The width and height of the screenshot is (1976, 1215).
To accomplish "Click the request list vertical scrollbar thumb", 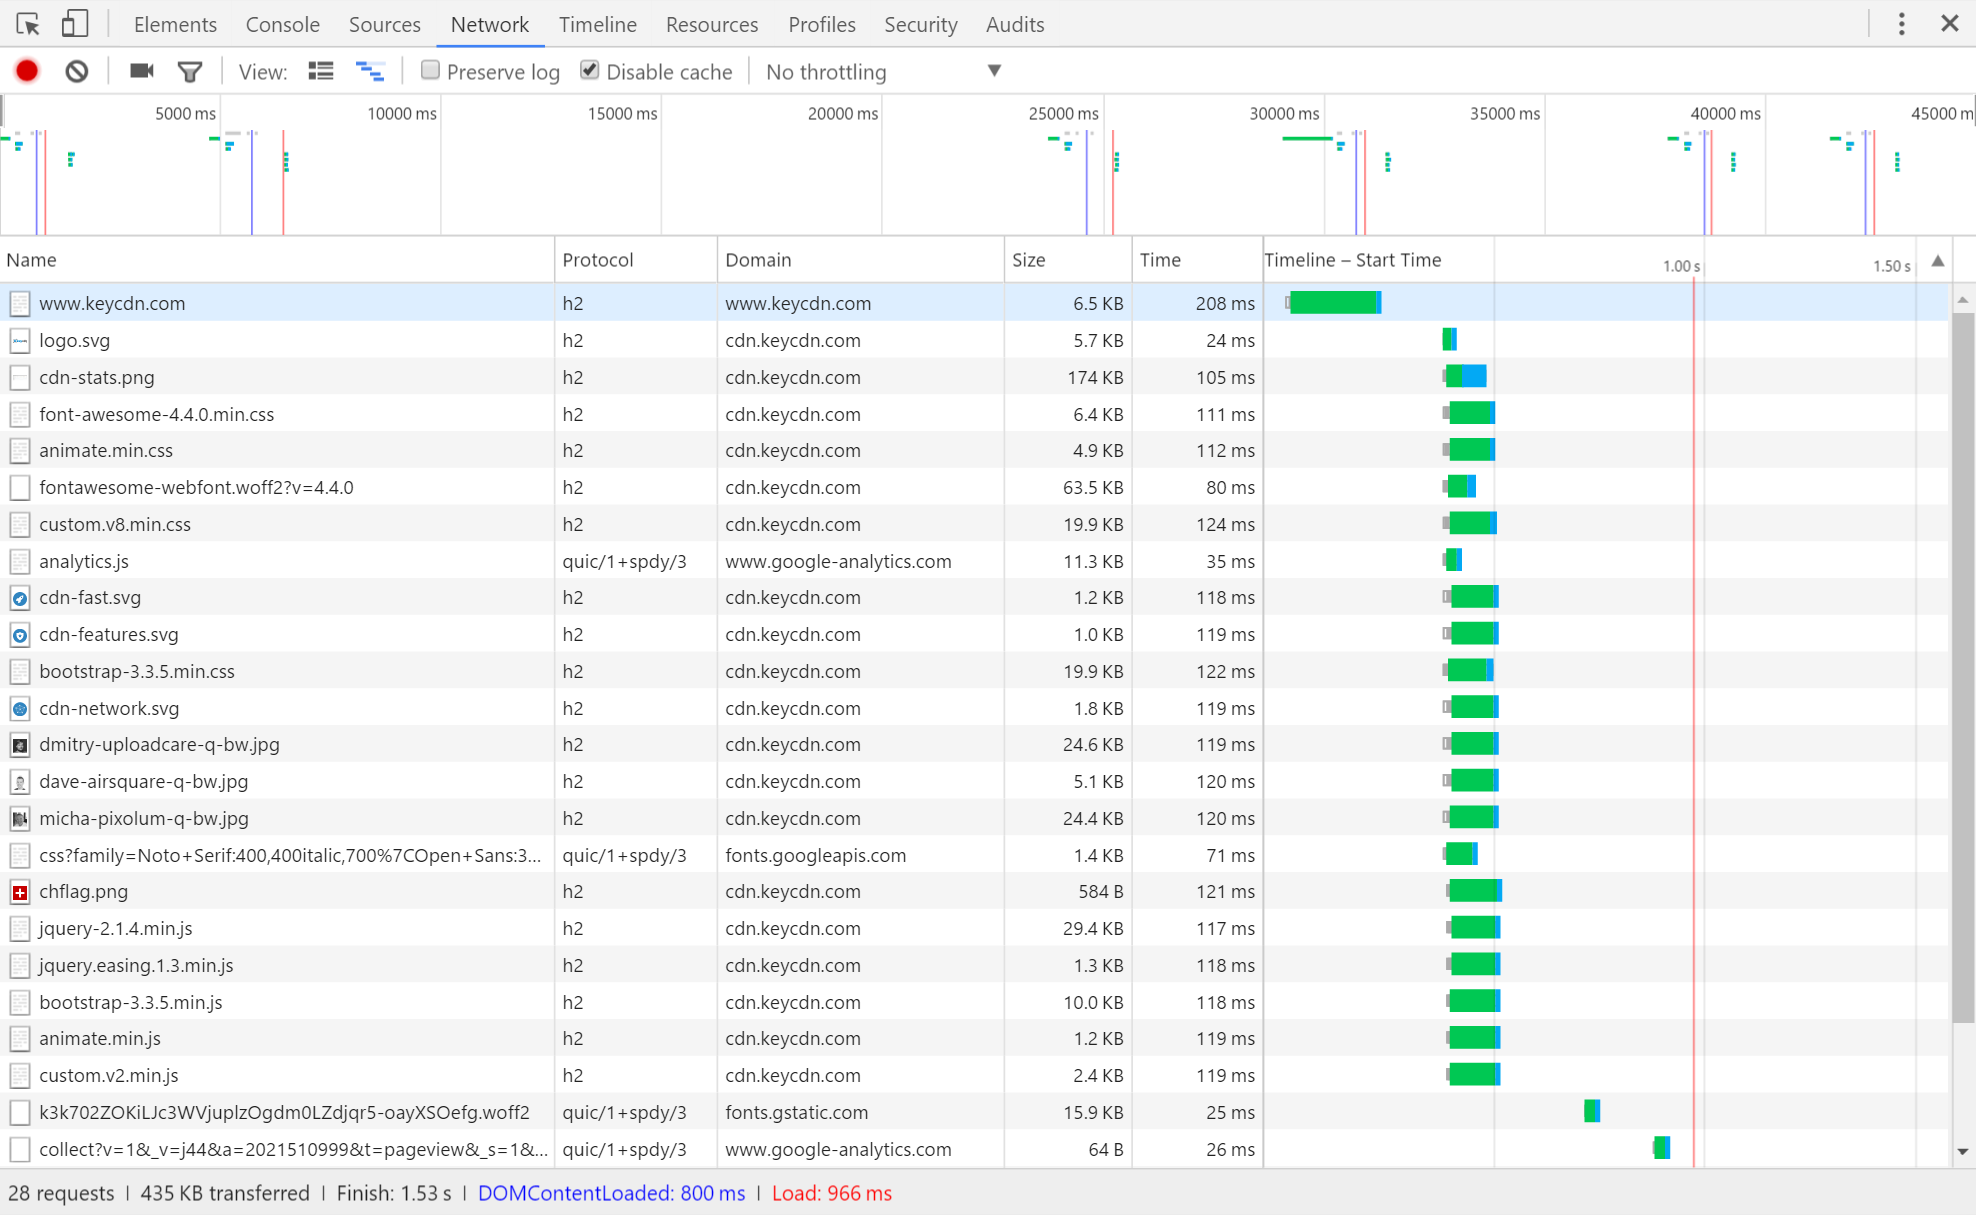I will pyautogui.click(x=1963, y=667).
